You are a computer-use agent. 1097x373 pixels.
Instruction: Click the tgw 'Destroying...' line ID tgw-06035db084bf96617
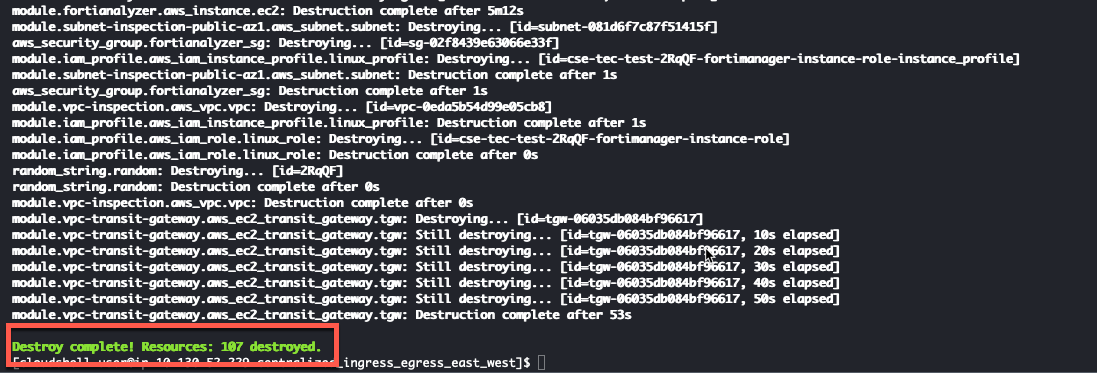click(618, 219)
